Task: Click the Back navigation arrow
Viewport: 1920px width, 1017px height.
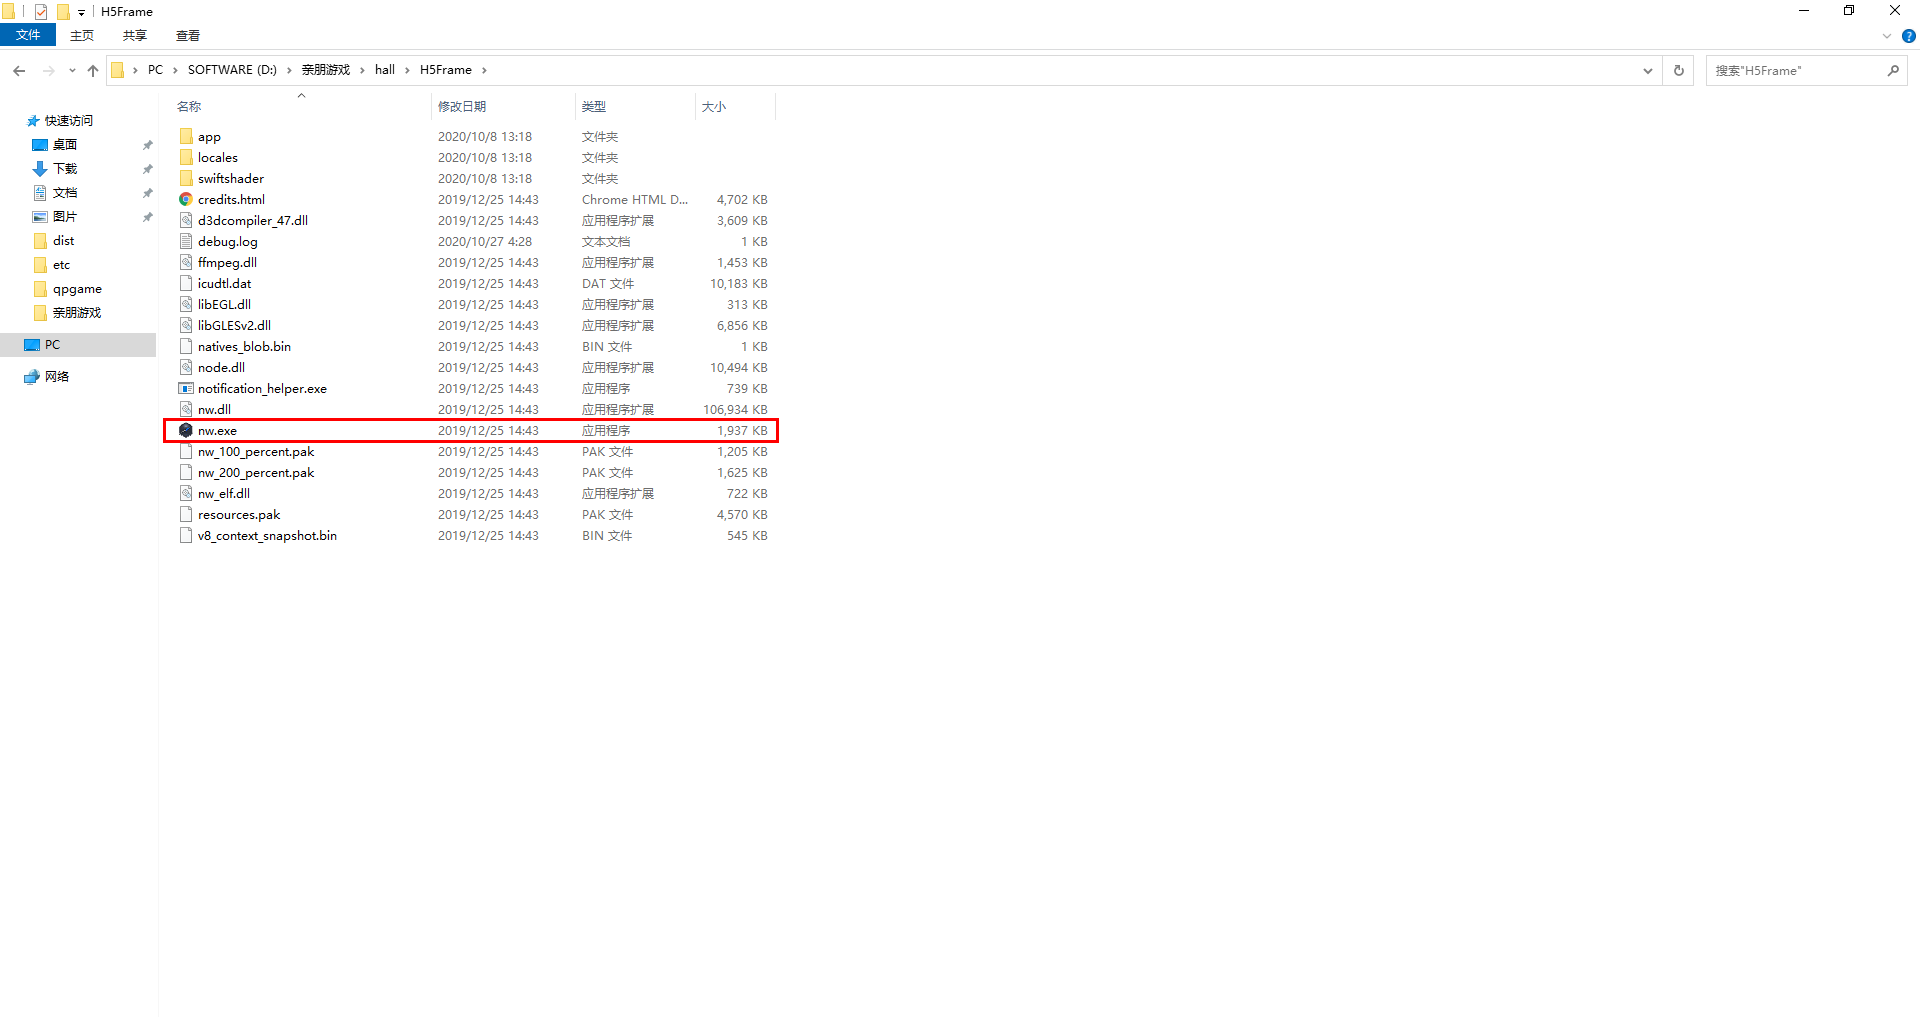Action: [x=19, y=70]
